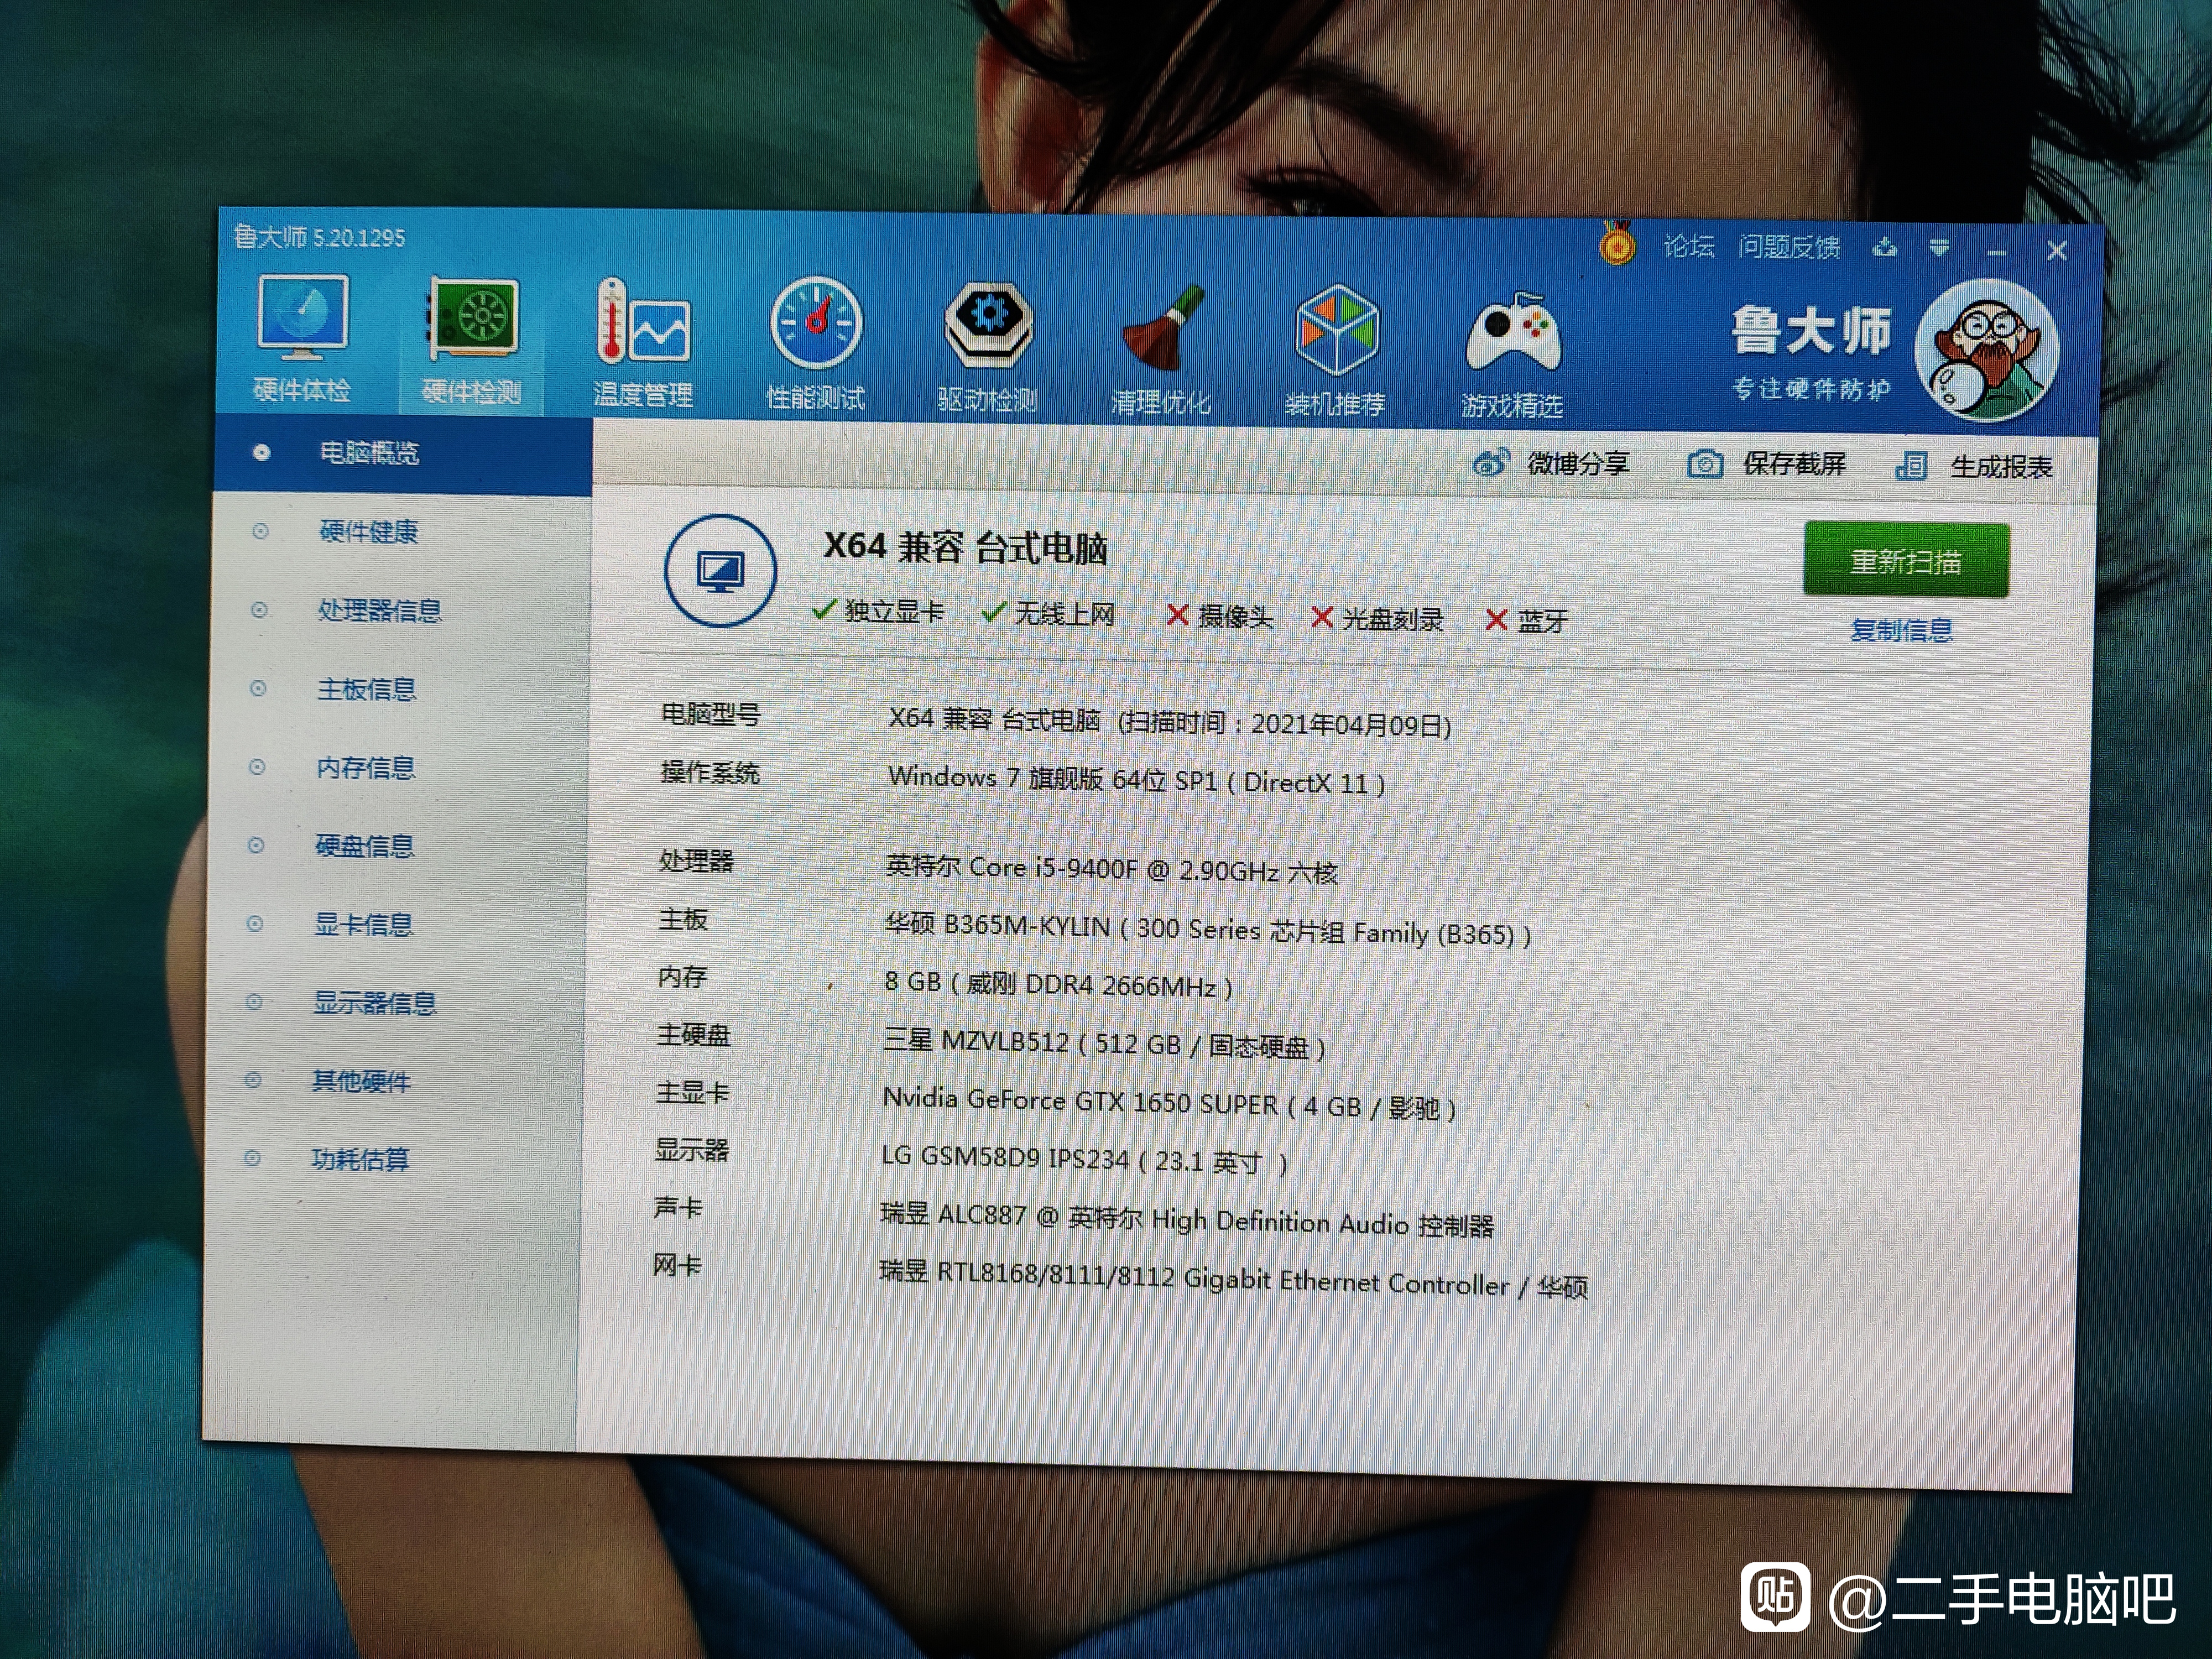Click the 鲁大师 5.20.1295 version title

coord(319,237)
